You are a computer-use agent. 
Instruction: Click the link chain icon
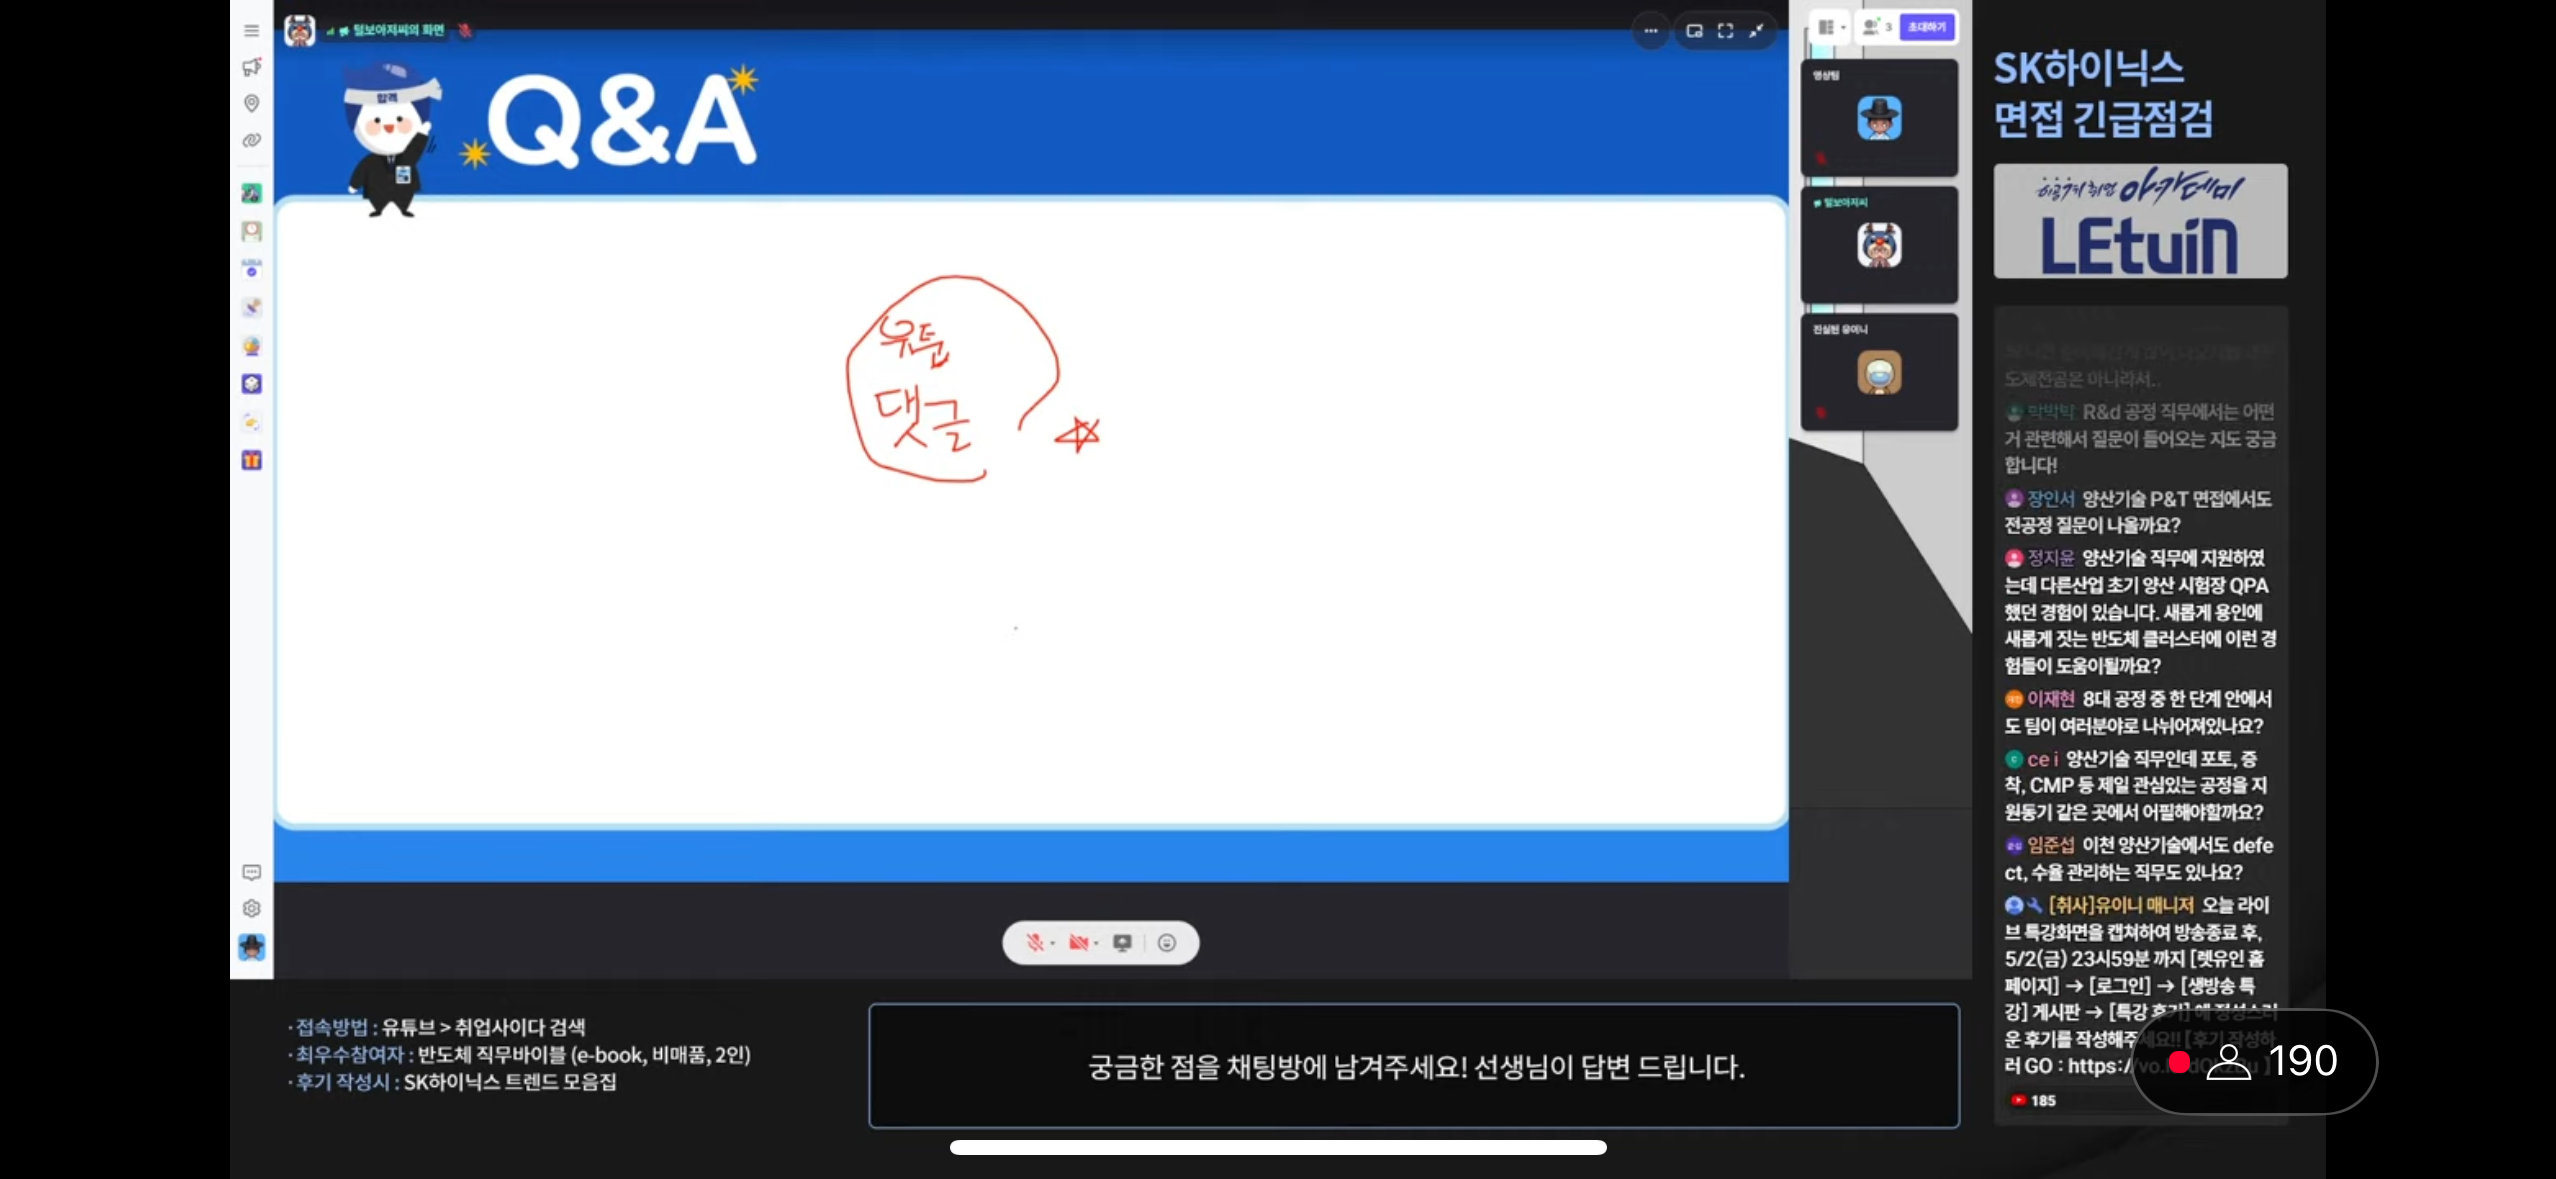(251, 140)
